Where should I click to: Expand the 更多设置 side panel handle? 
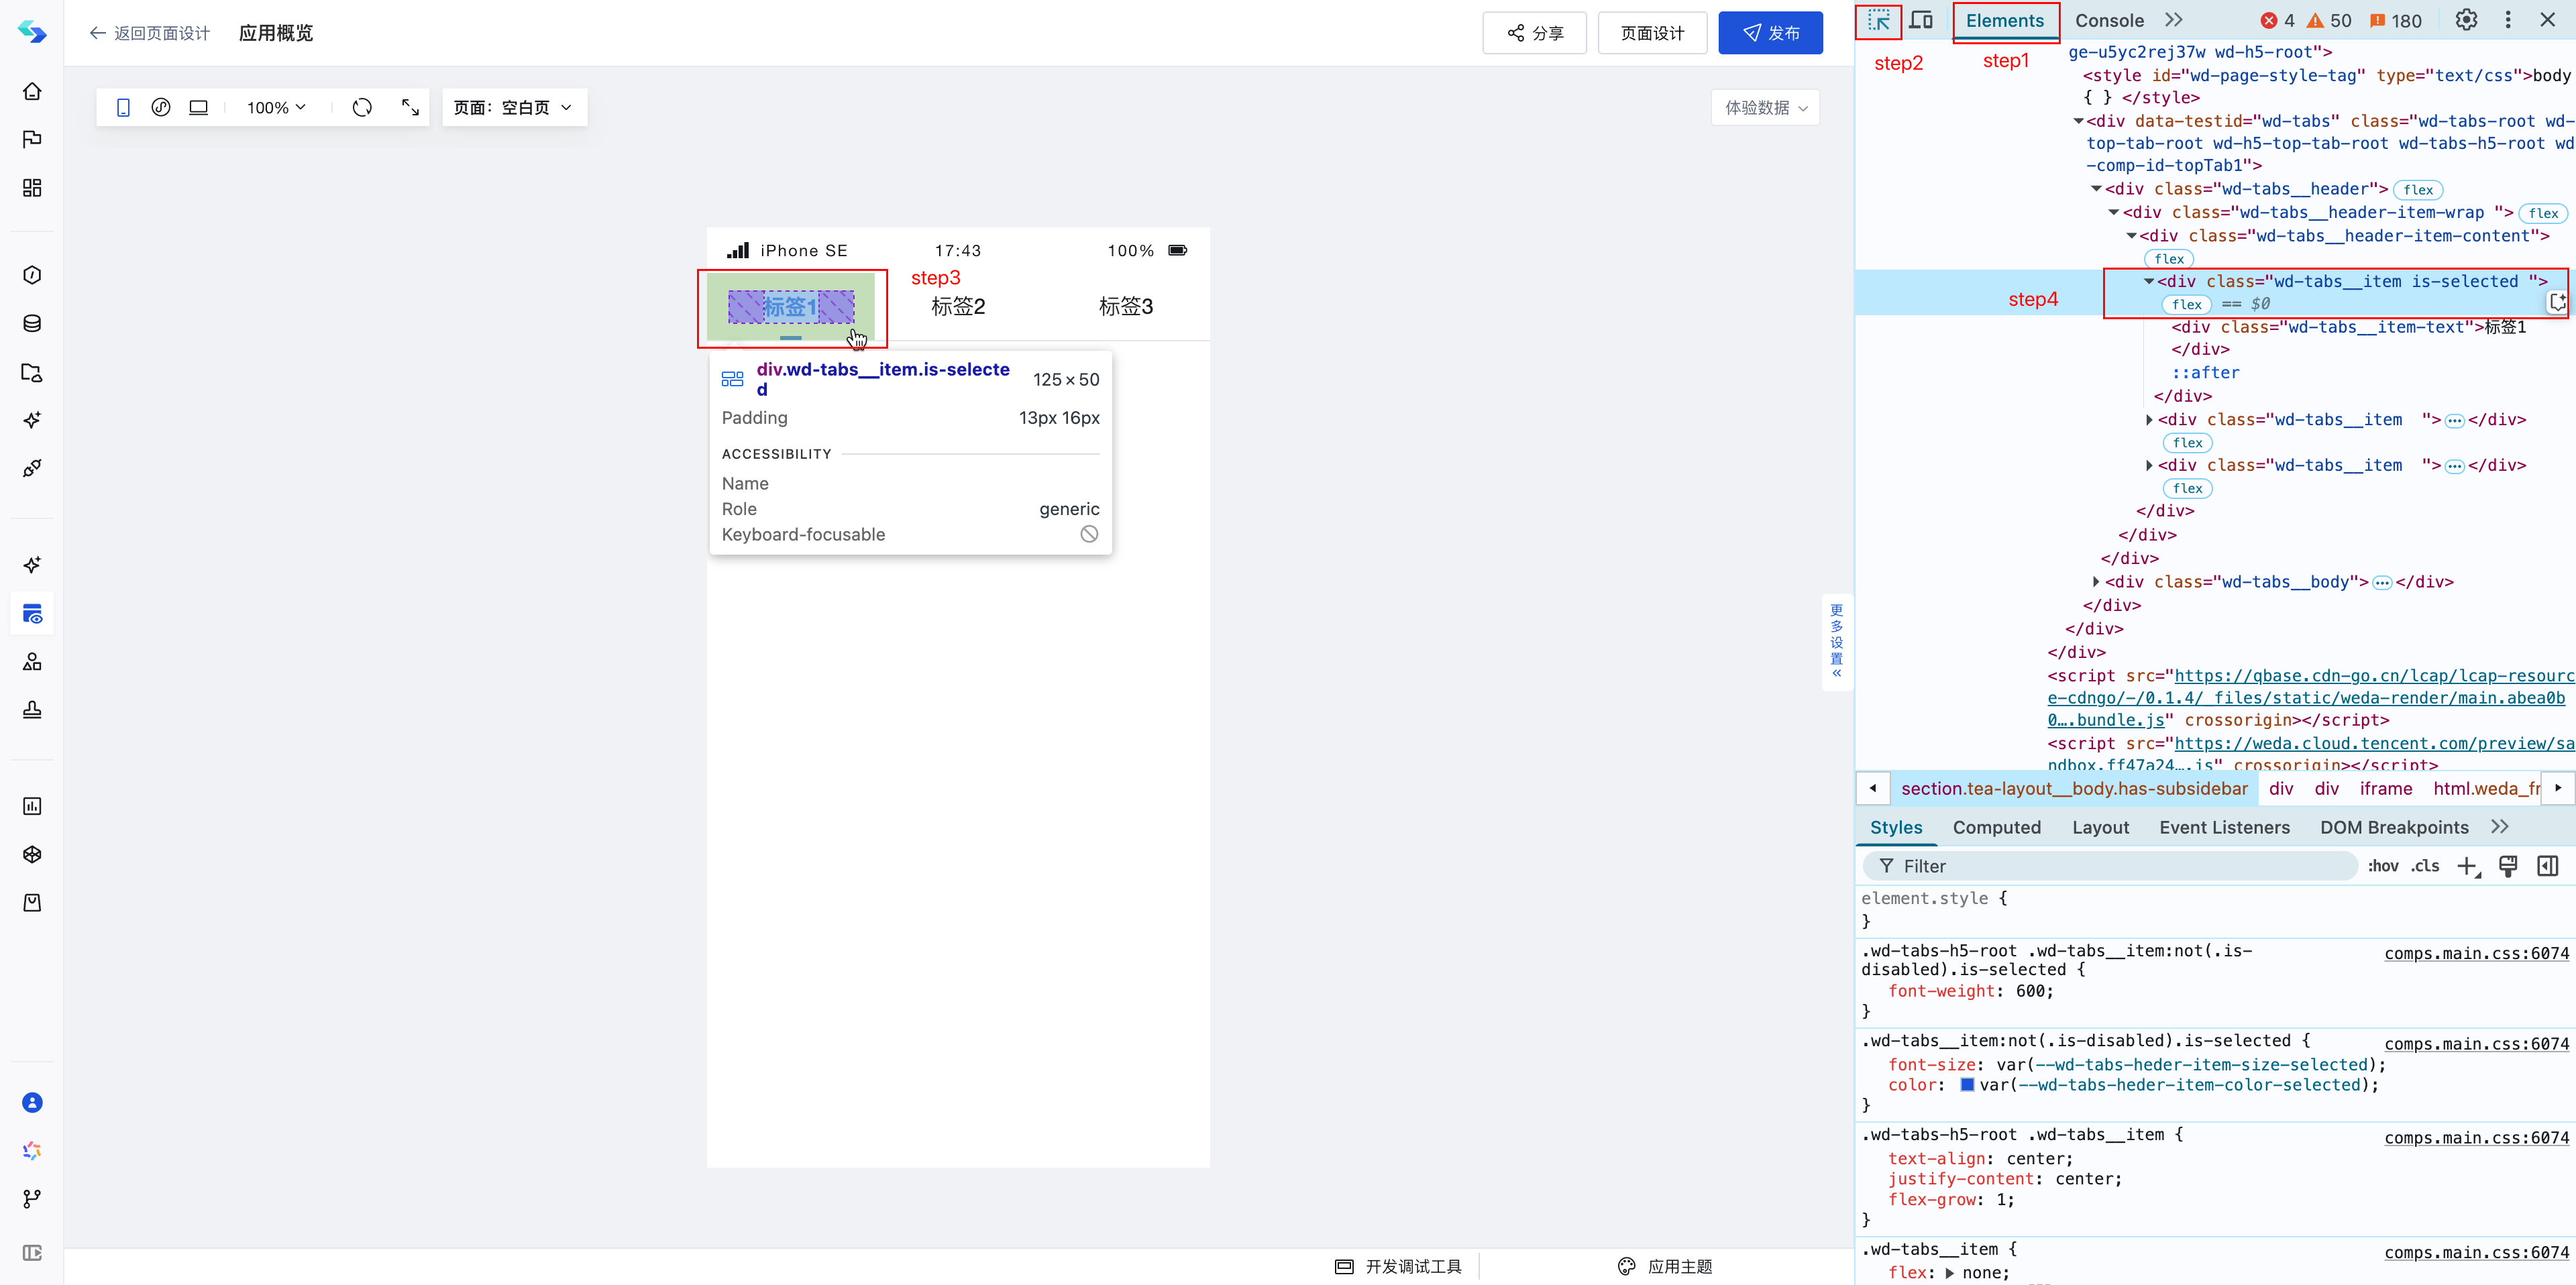pos(1836,641)
